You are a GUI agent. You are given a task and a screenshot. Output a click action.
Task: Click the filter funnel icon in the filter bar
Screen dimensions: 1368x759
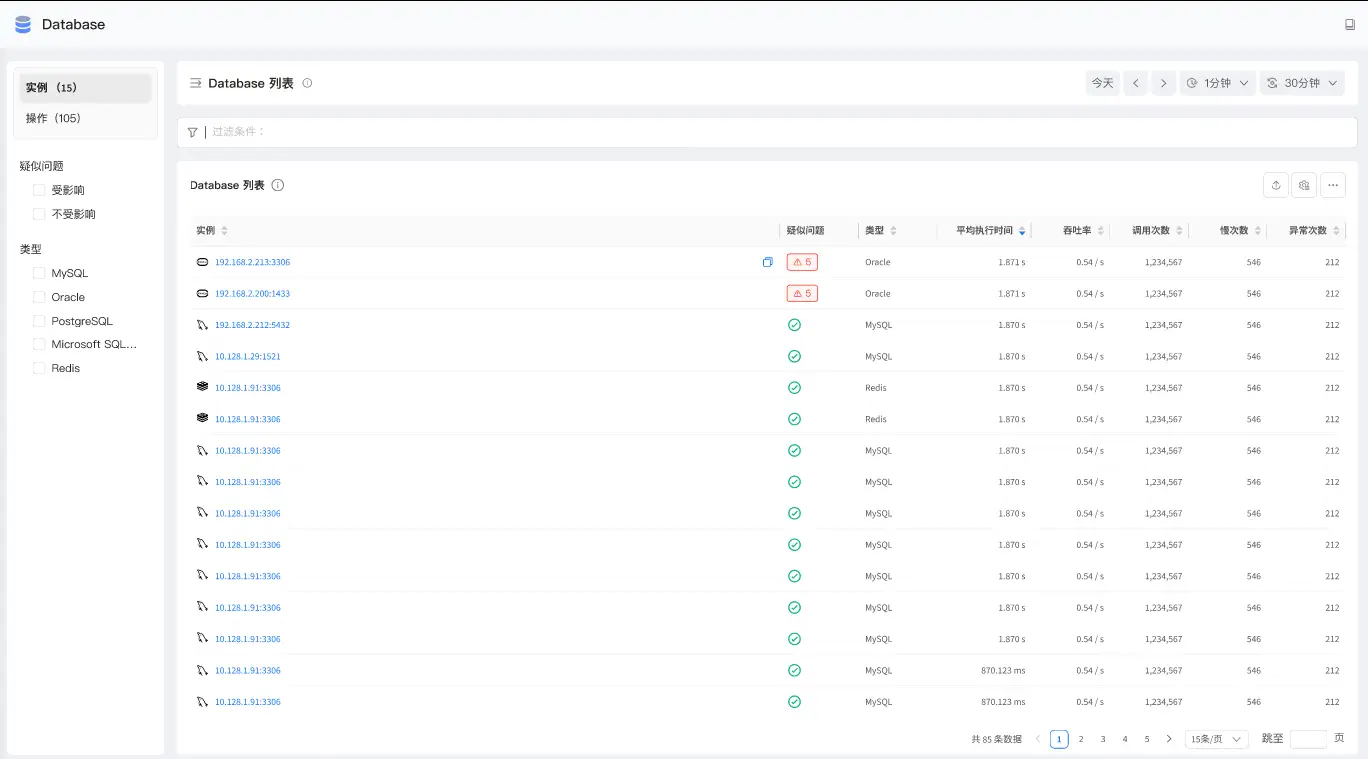192,131
